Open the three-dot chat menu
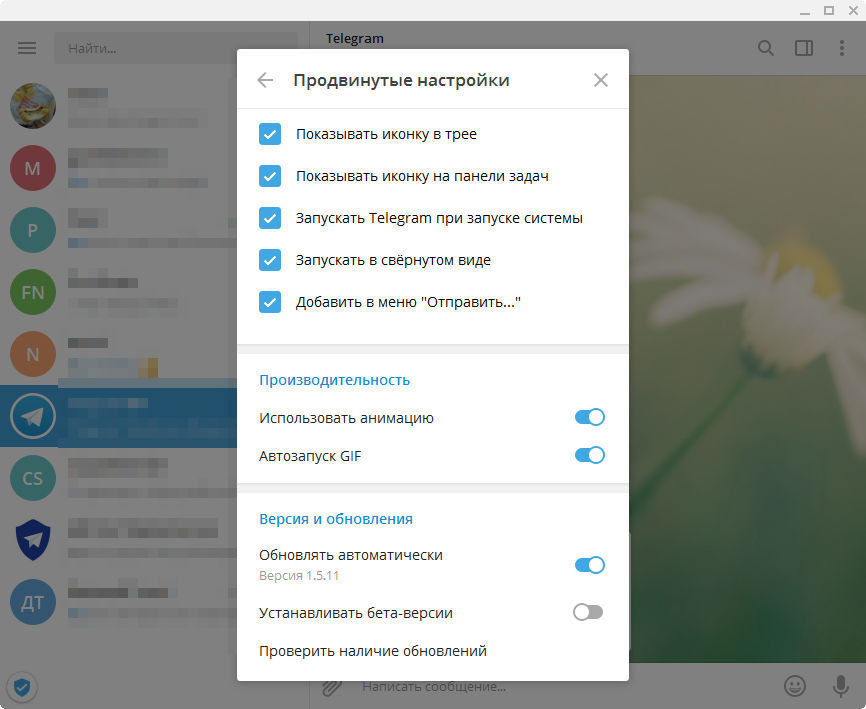The height and width of the screenshot is (709, 866). coord(842,48)
